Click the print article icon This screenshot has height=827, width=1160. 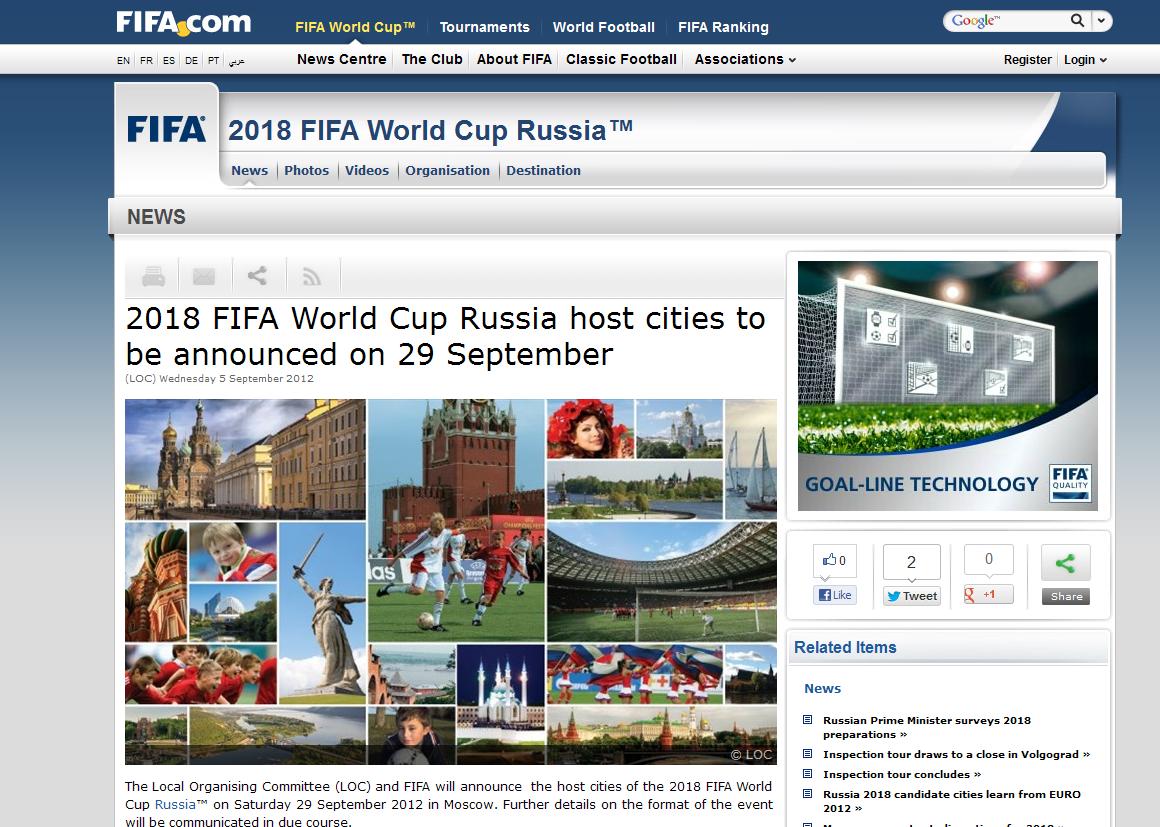[x=152, y=276]
